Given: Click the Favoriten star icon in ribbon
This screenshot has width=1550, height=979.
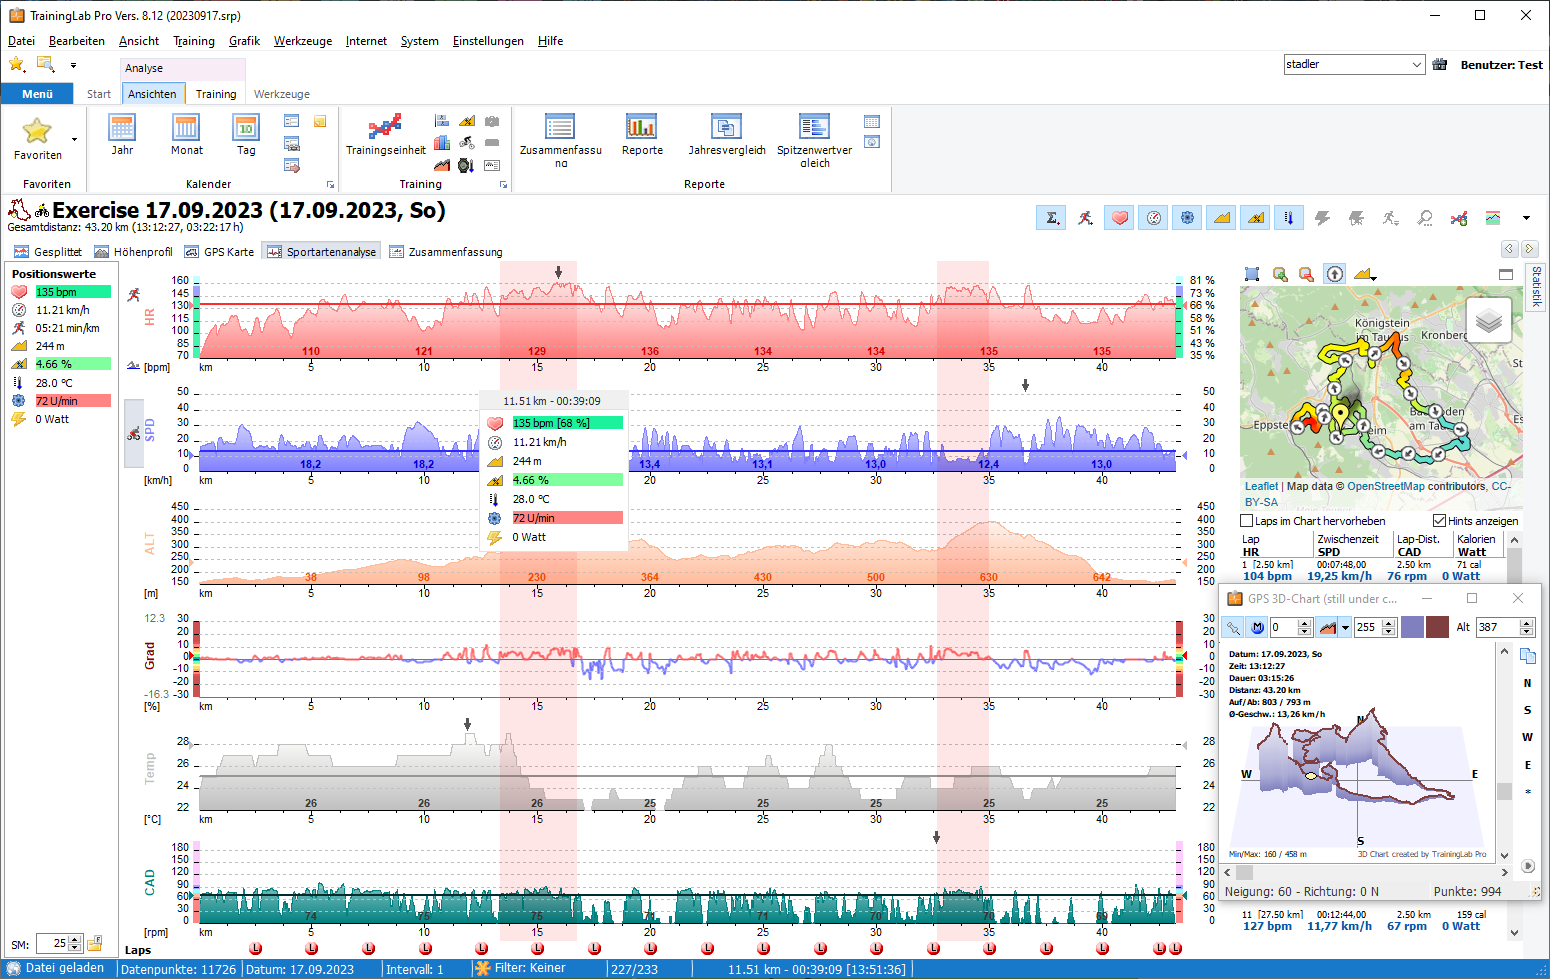Looking at the screenshot, I should (x=37, y=130).
